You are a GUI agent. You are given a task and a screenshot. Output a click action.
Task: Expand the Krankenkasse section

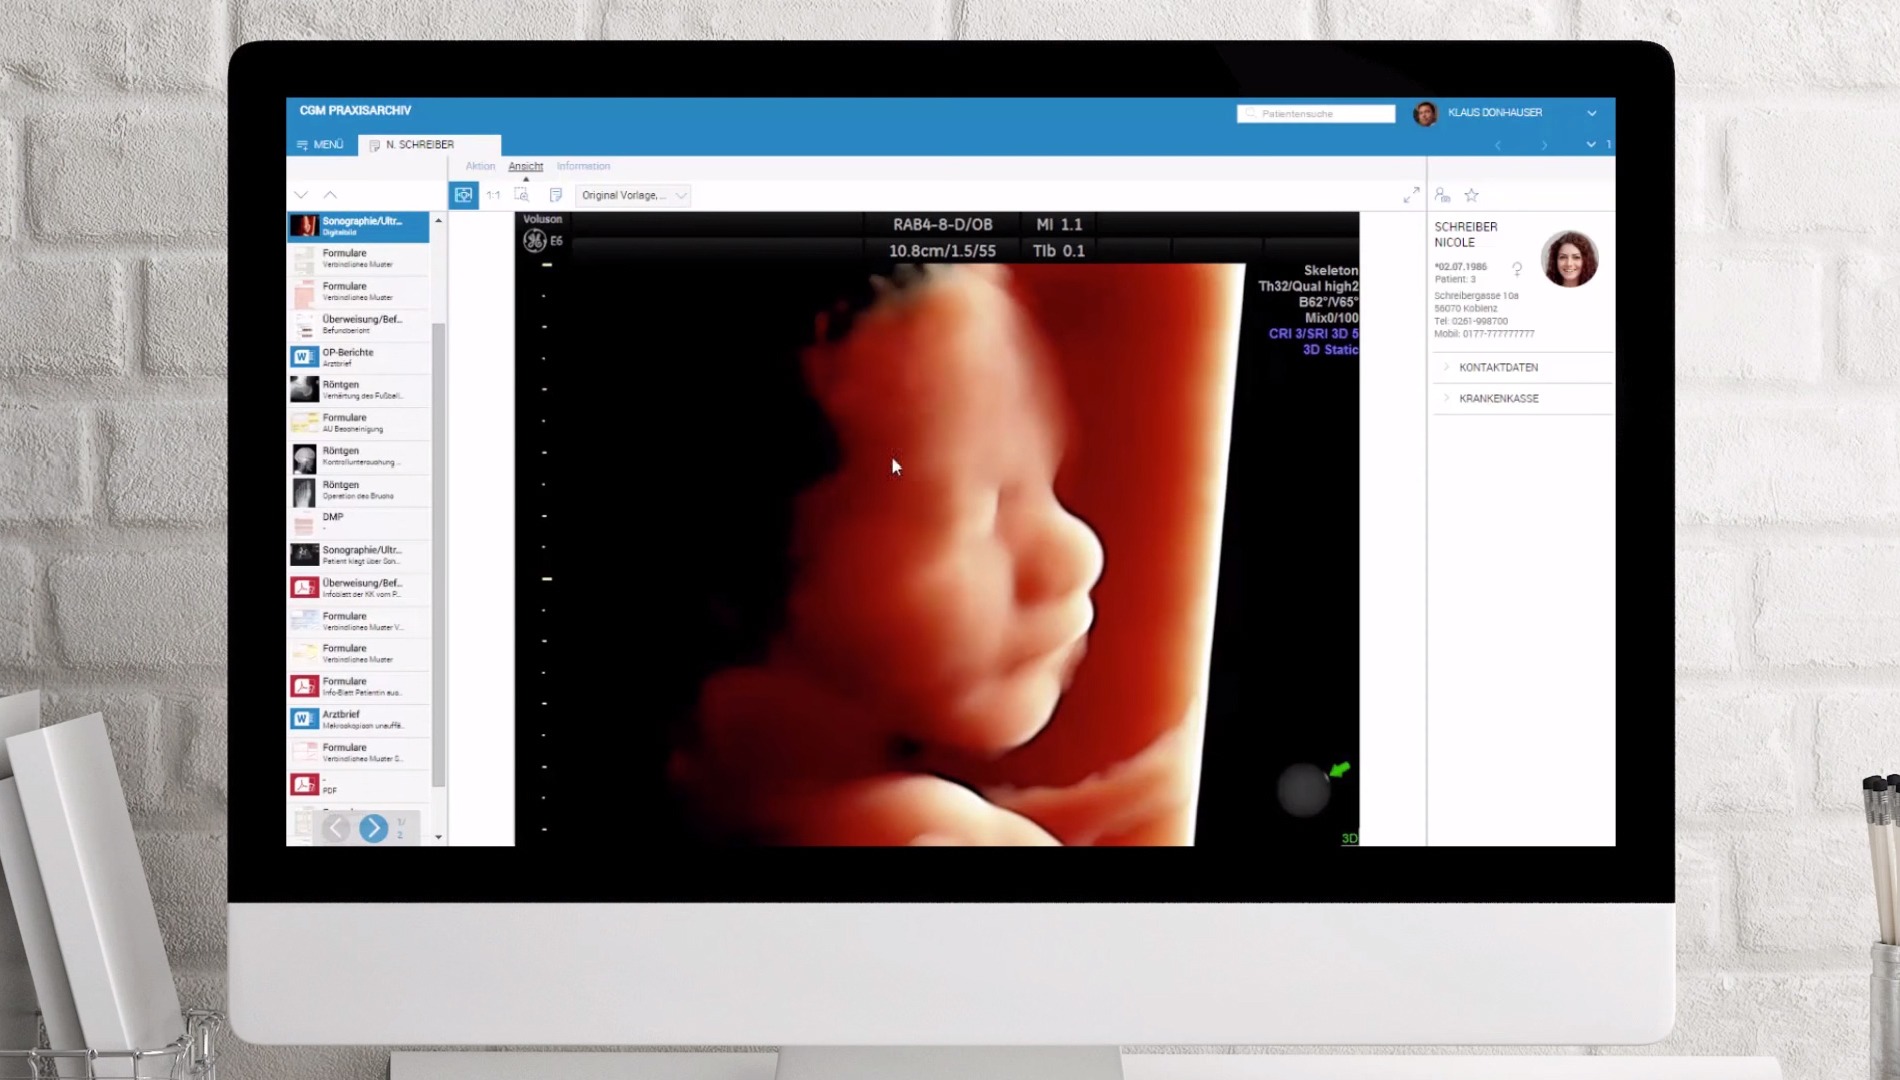pos(1498,398)
